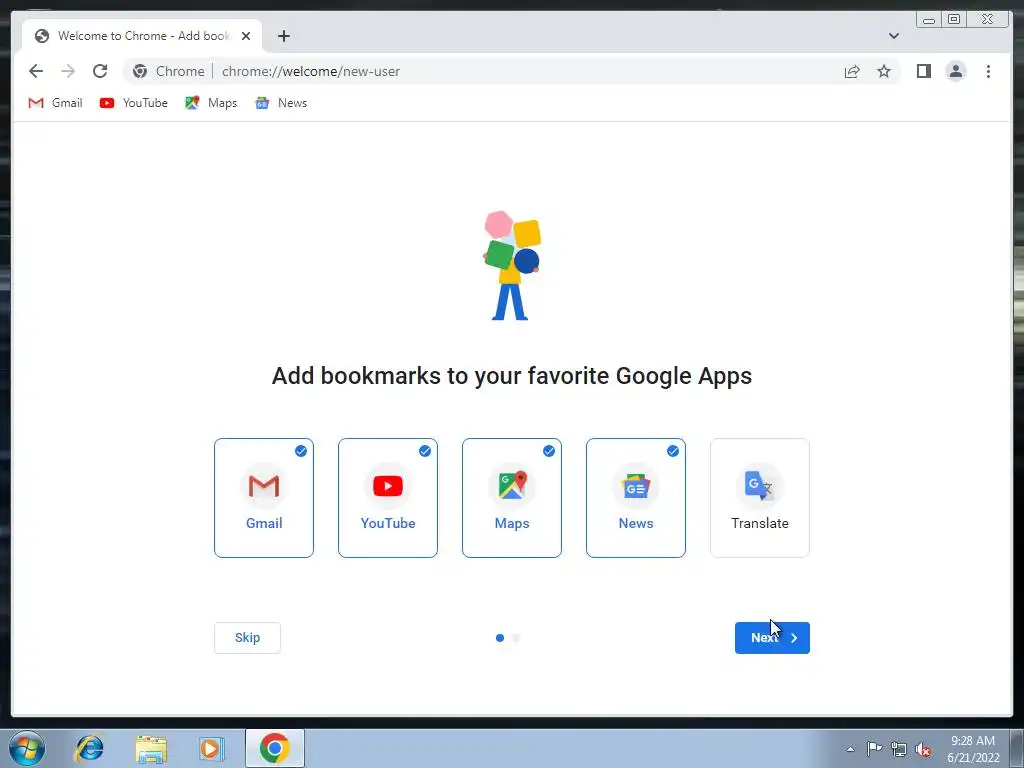Click the Skip button
1024x768 pixels.
[248, 637]
